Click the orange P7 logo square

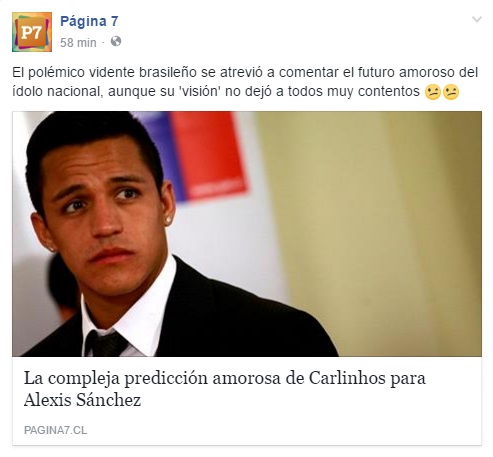[x=31, y=32]
